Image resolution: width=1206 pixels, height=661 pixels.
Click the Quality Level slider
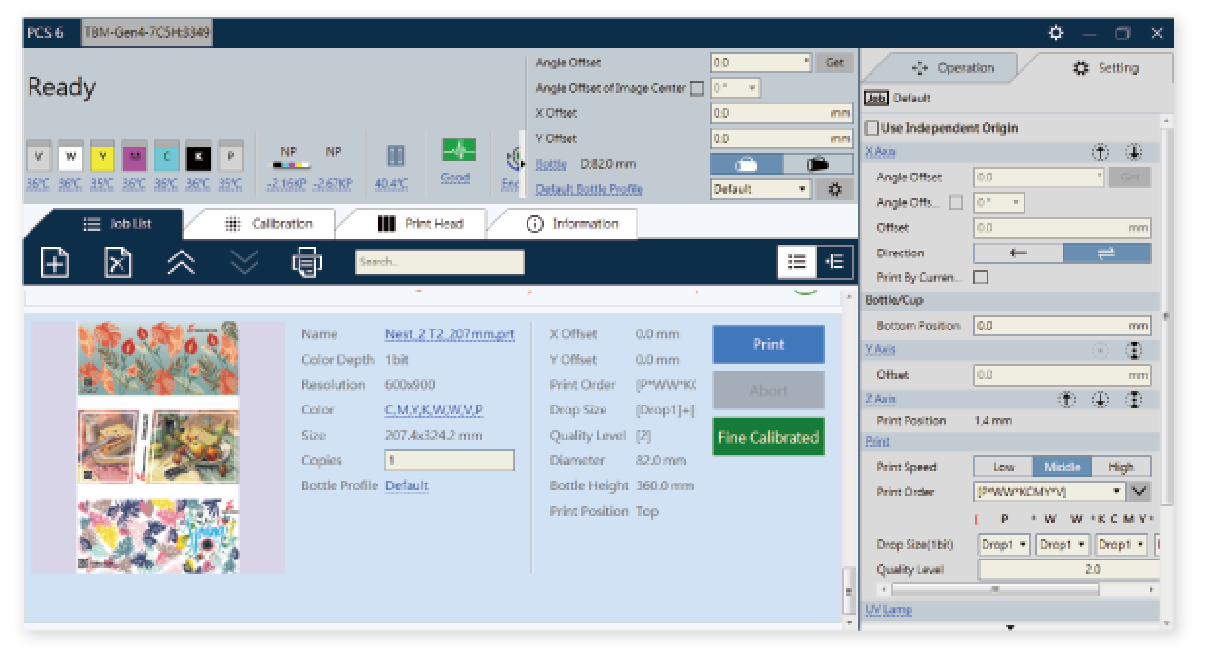(1069, 569)
